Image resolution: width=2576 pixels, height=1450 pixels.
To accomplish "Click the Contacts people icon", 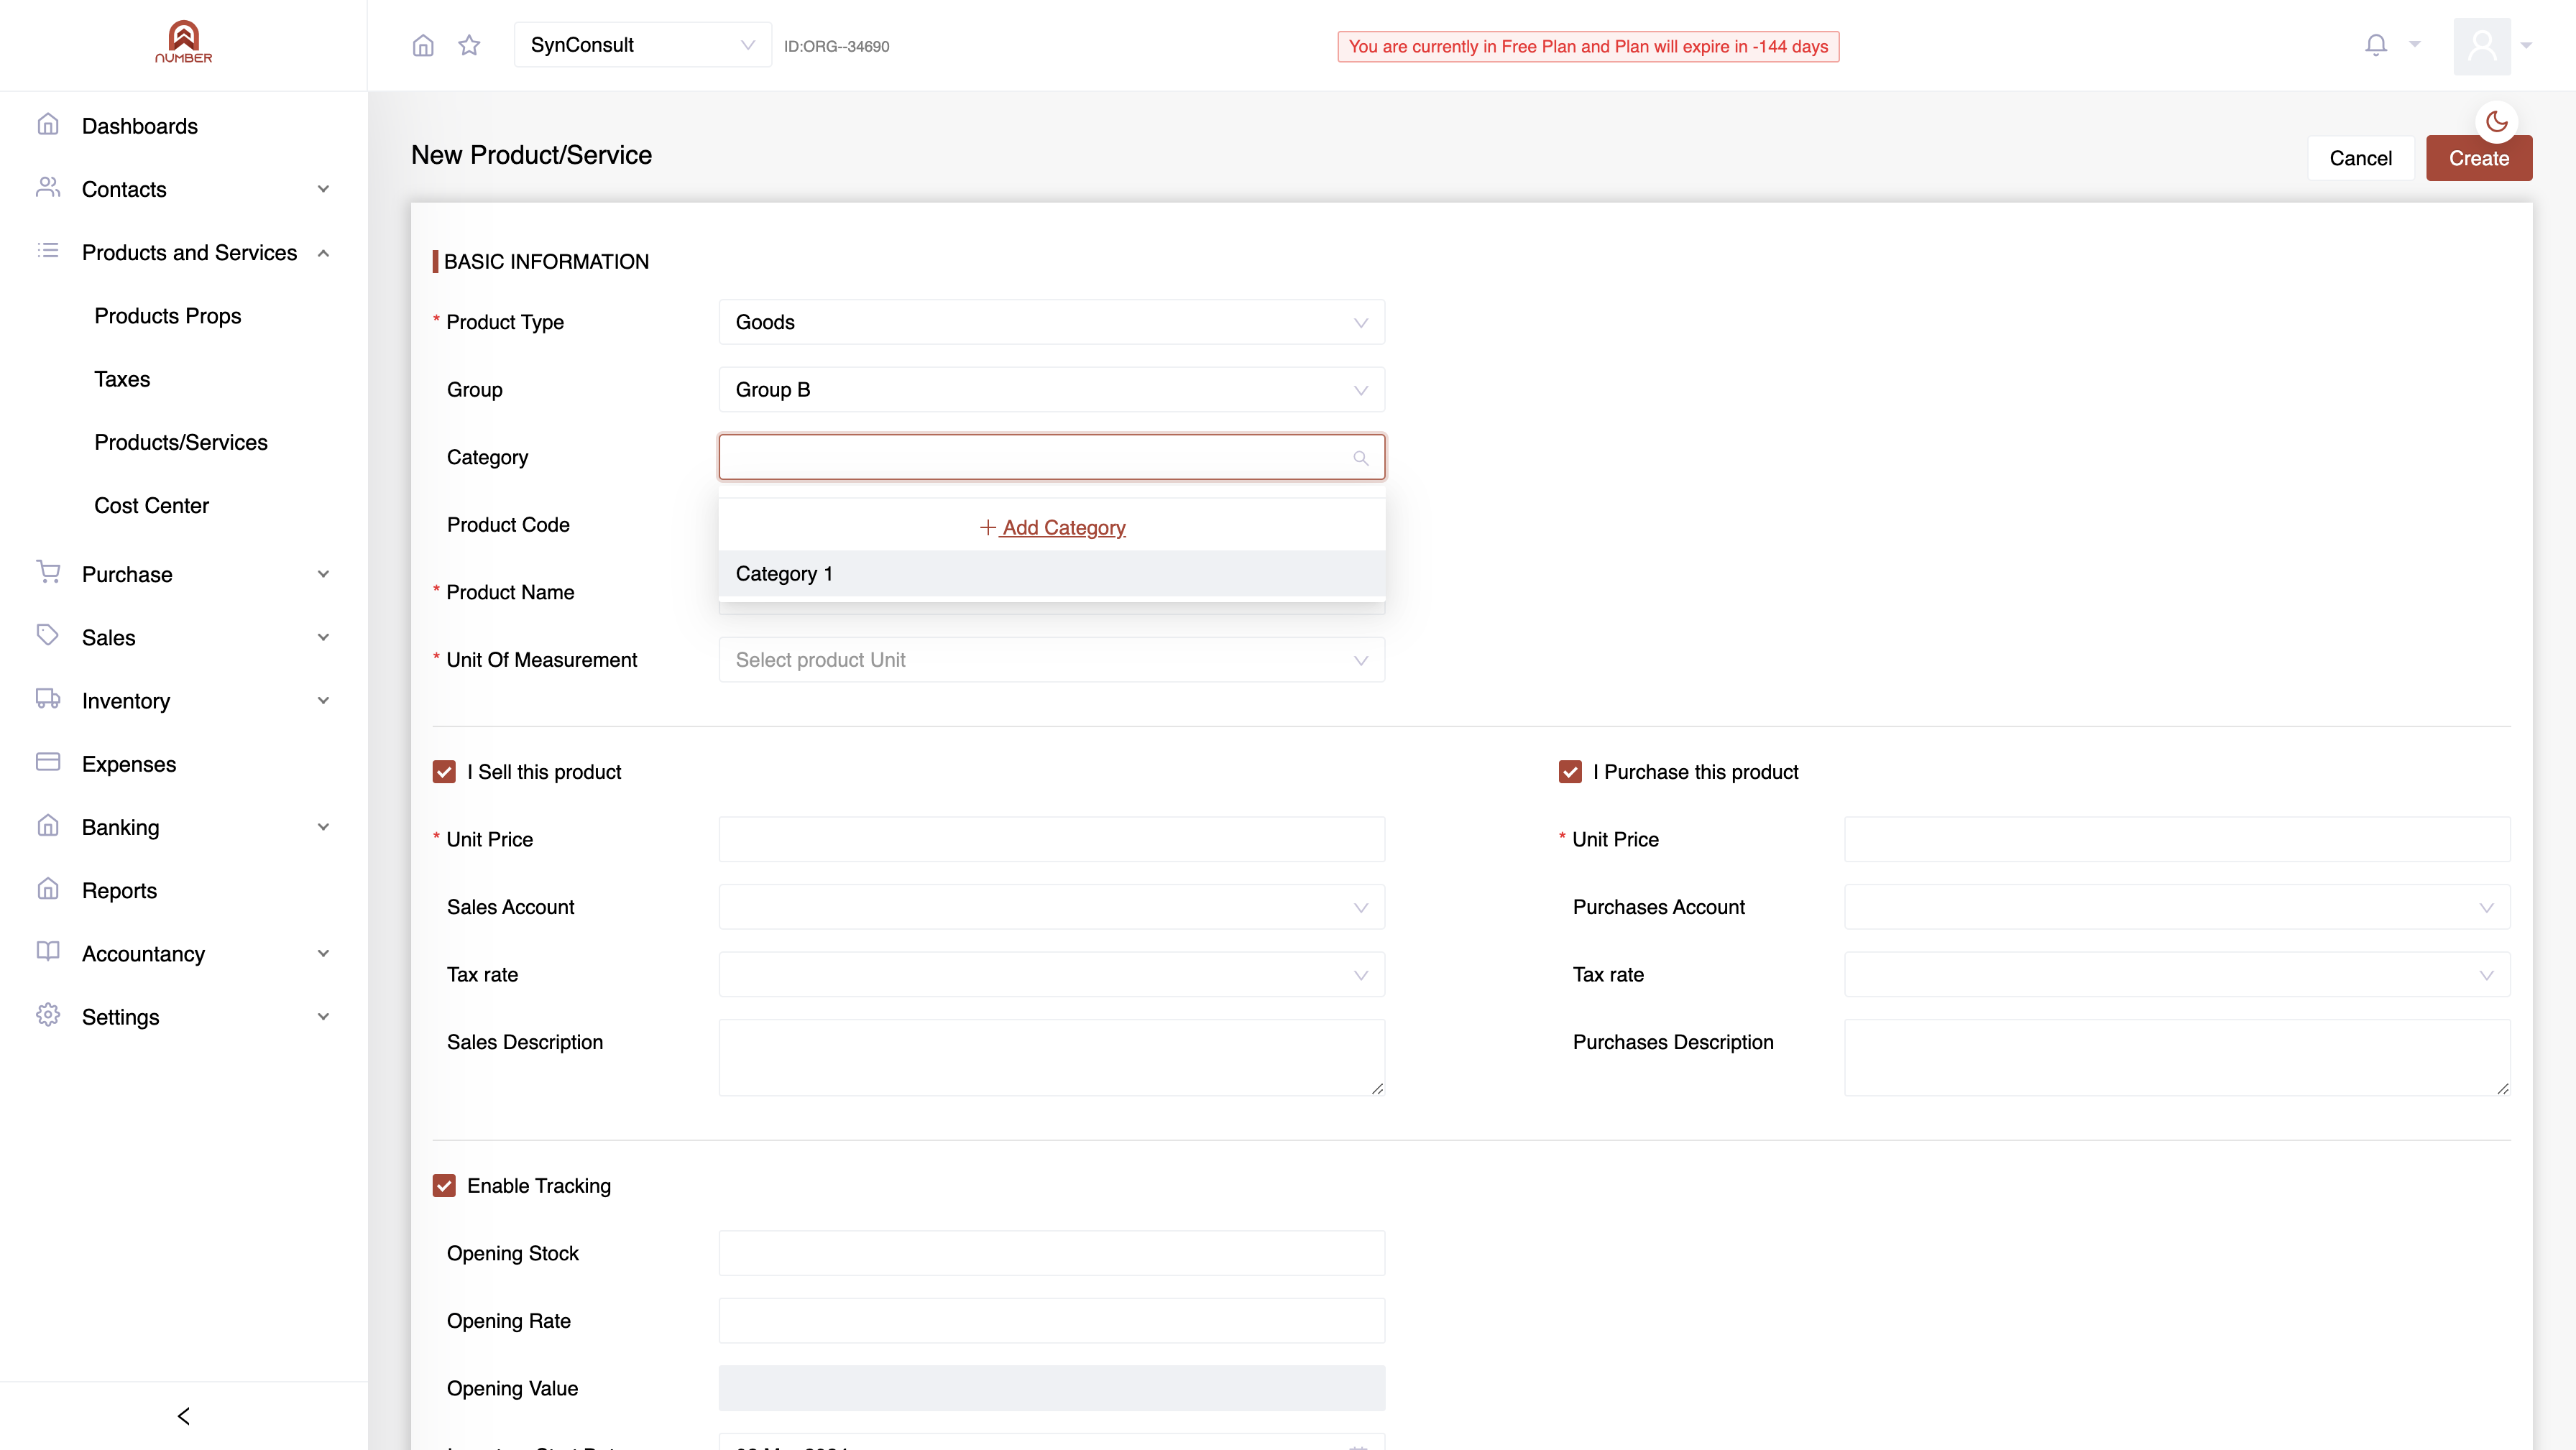I will tap(48, 188).
